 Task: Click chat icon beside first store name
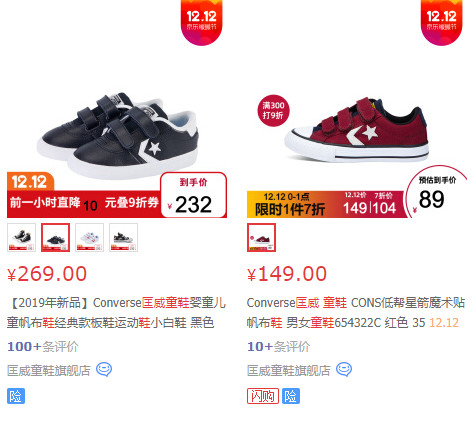pos(104,370)
